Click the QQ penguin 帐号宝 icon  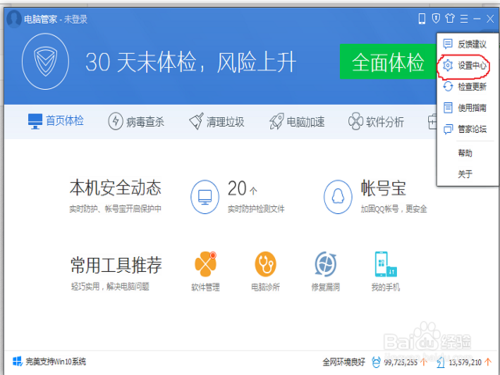point(338,197)
